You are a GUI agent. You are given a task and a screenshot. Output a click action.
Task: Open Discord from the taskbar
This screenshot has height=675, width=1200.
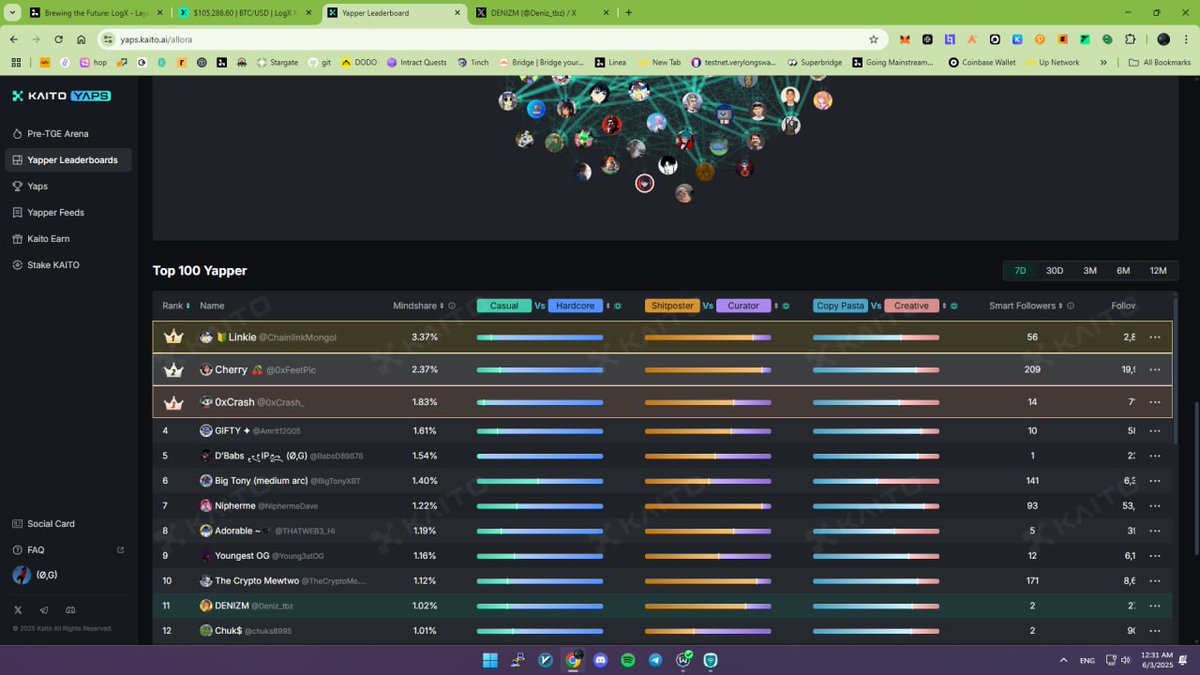600,660
